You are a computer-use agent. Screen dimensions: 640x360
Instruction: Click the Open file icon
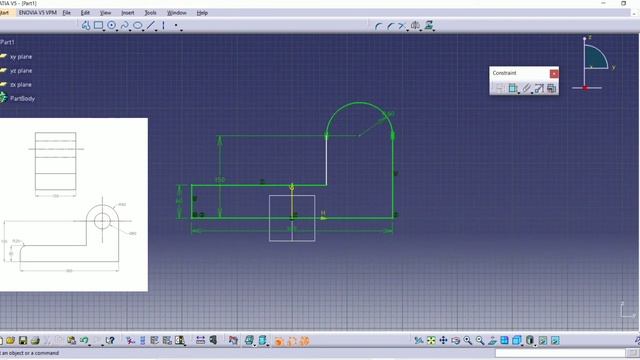pyautogui.click(x=11, y=340)
